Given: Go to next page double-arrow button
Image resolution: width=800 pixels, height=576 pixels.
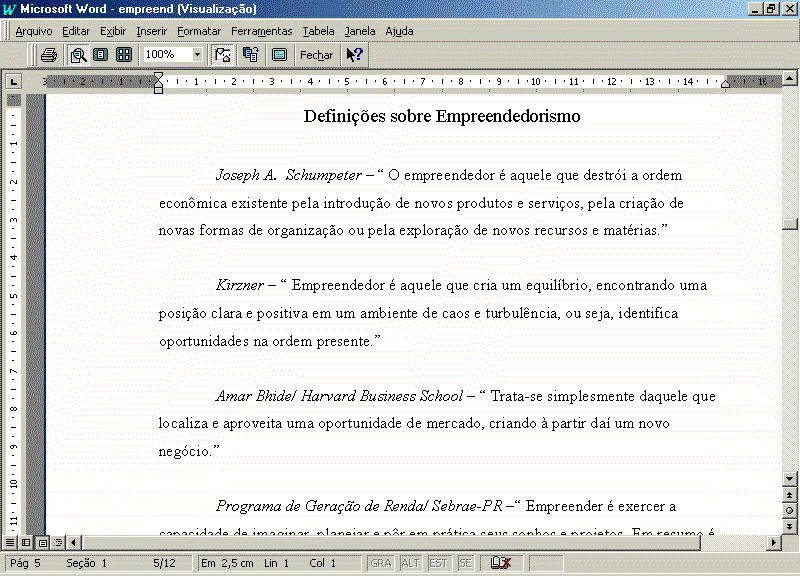Looking at the screenshot, I should pyautogui.click(x=789, y=527).
